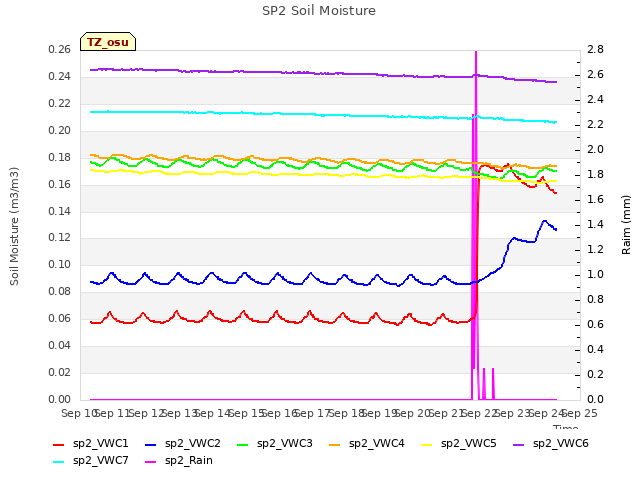
Task: Select sp2_VWC1 legend entry
Action: click(x=91, y=443)
